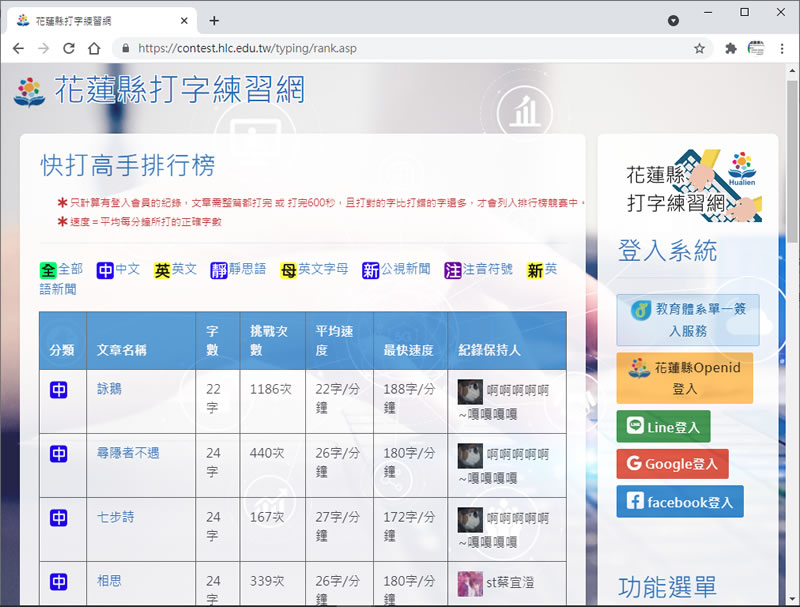Click the 中 category icon in the 詠鵝 row

[x=59, y=390]
